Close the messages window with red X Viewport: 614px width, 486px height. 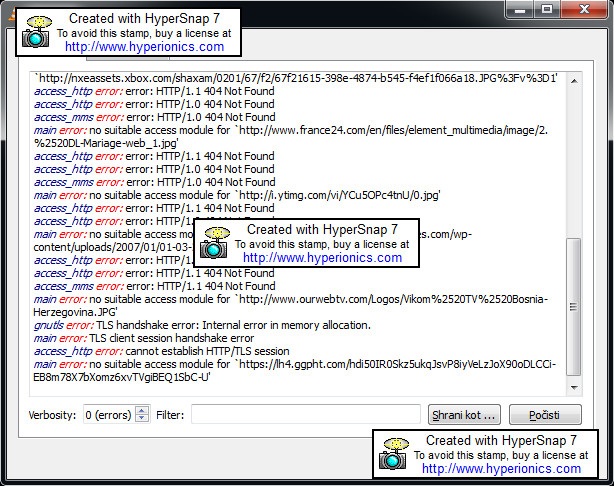pos(583,9)
